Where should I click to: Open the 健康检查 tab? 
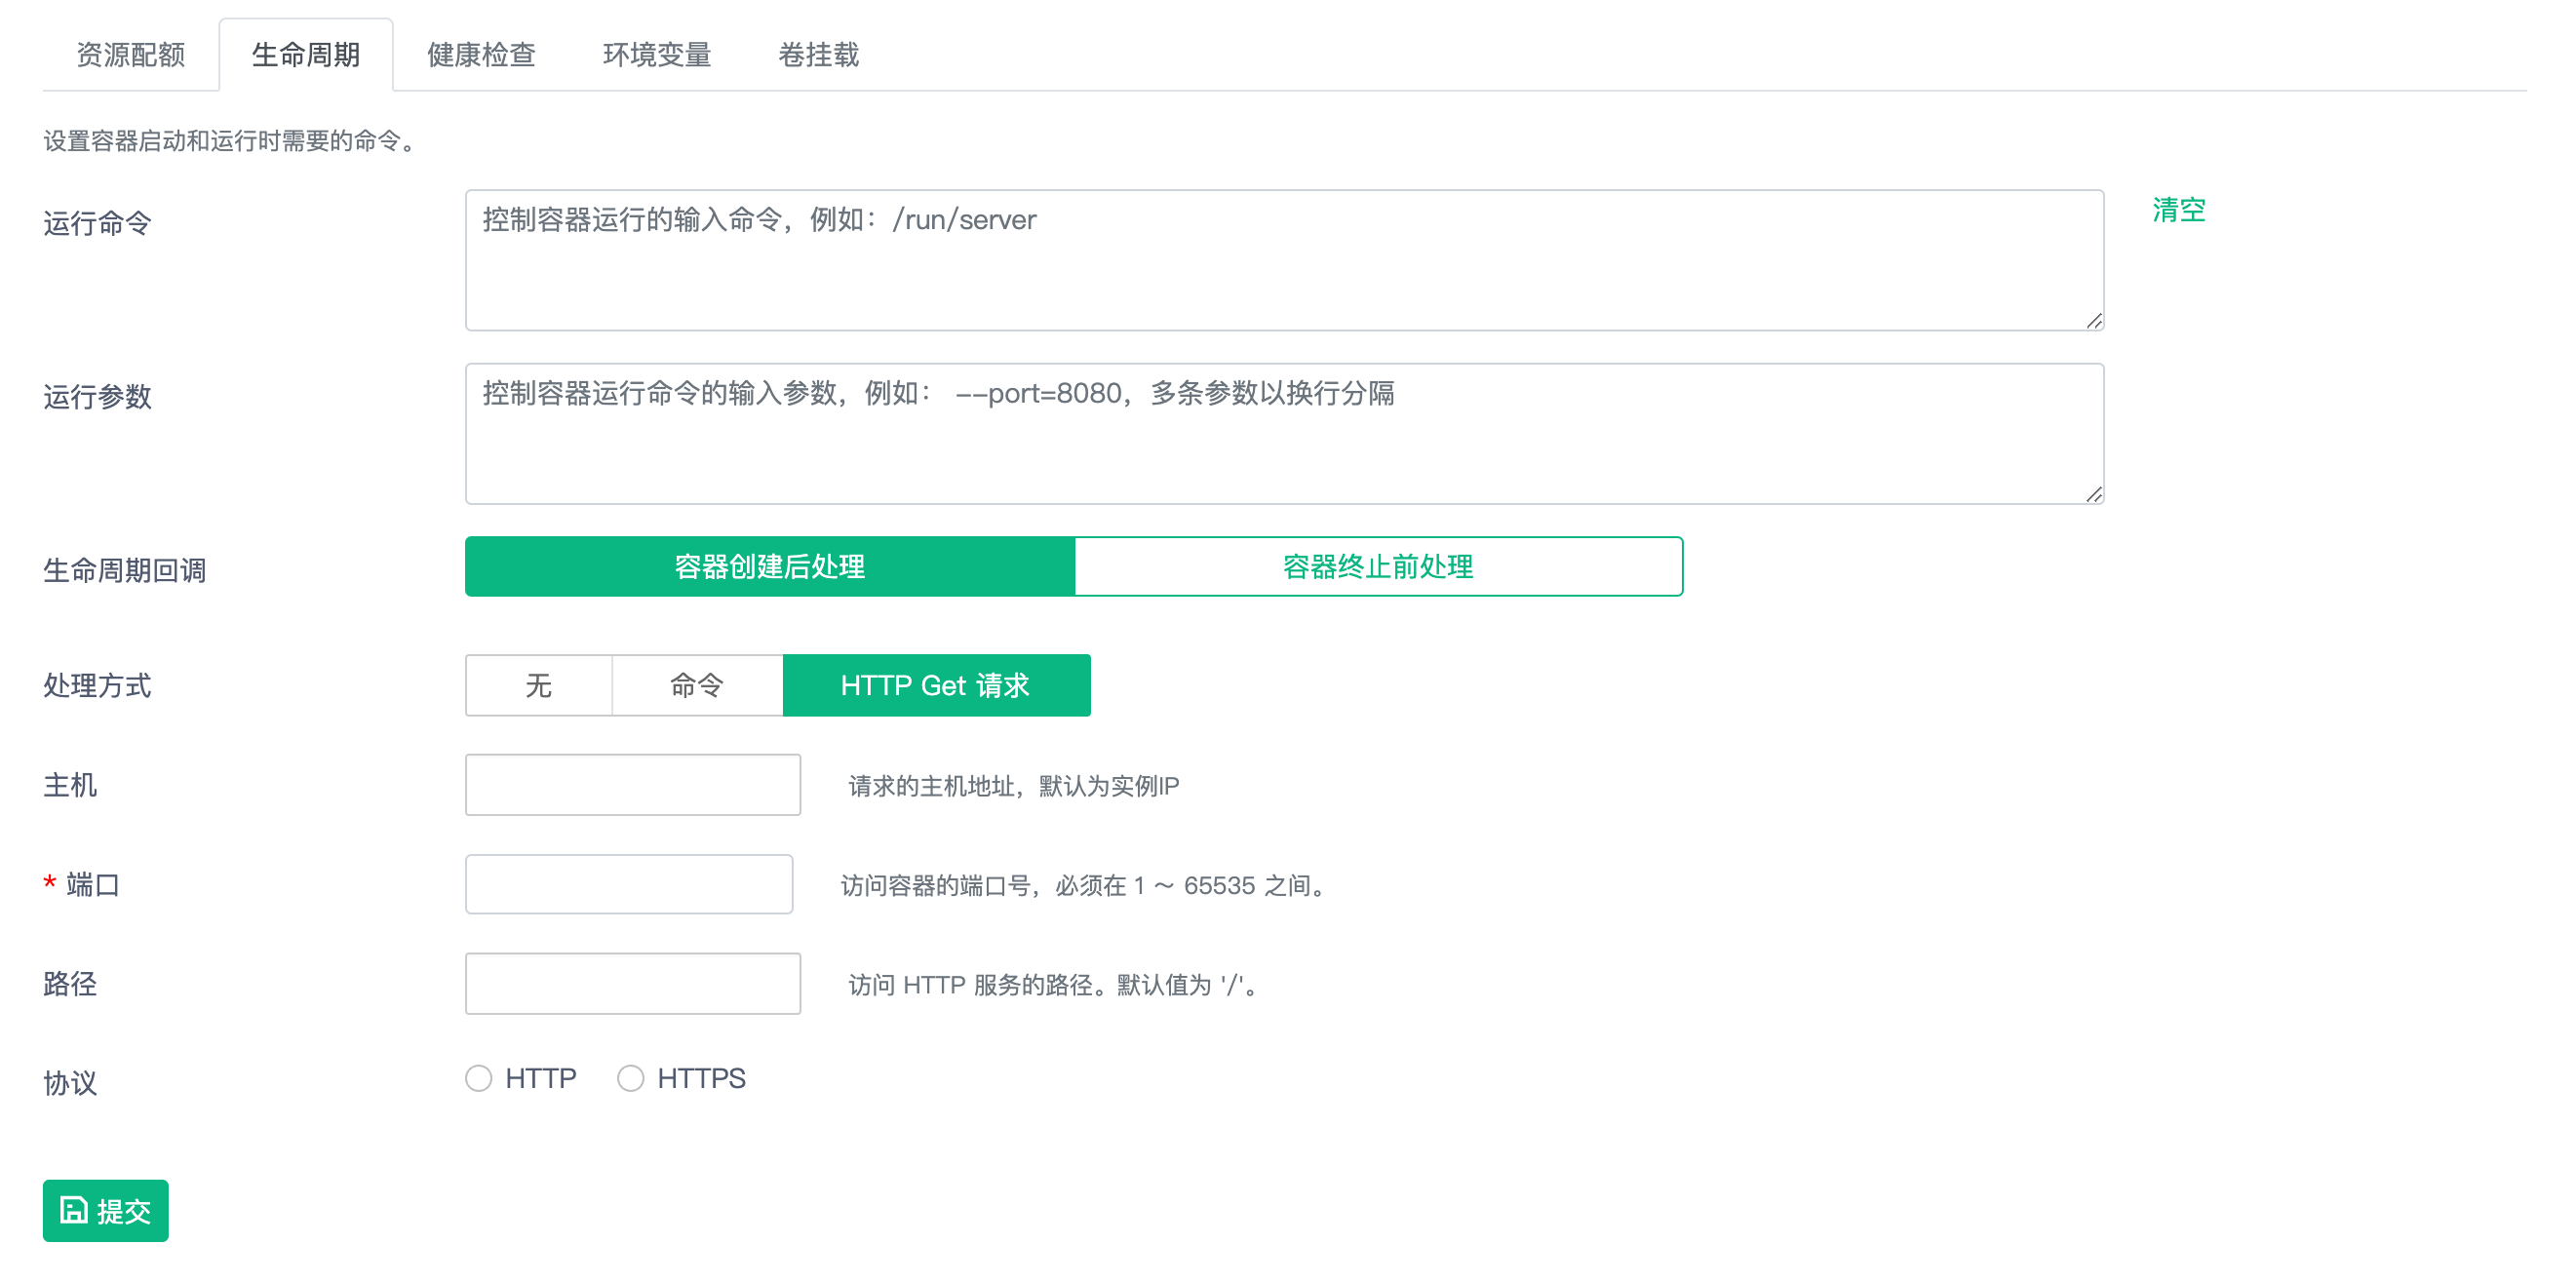click(481, 55)
